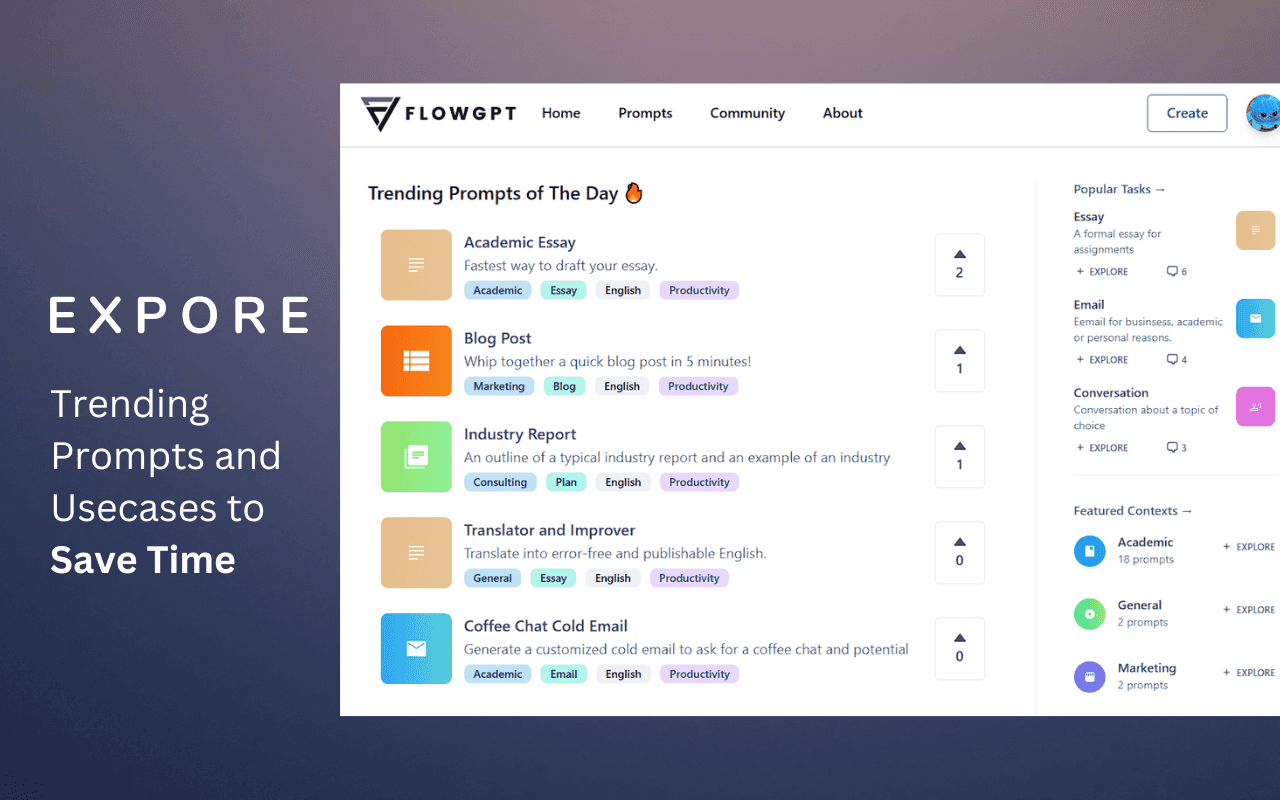Click the Academic context blue icon
This screenshot has height=800, width=1280.
[1090, 551]
